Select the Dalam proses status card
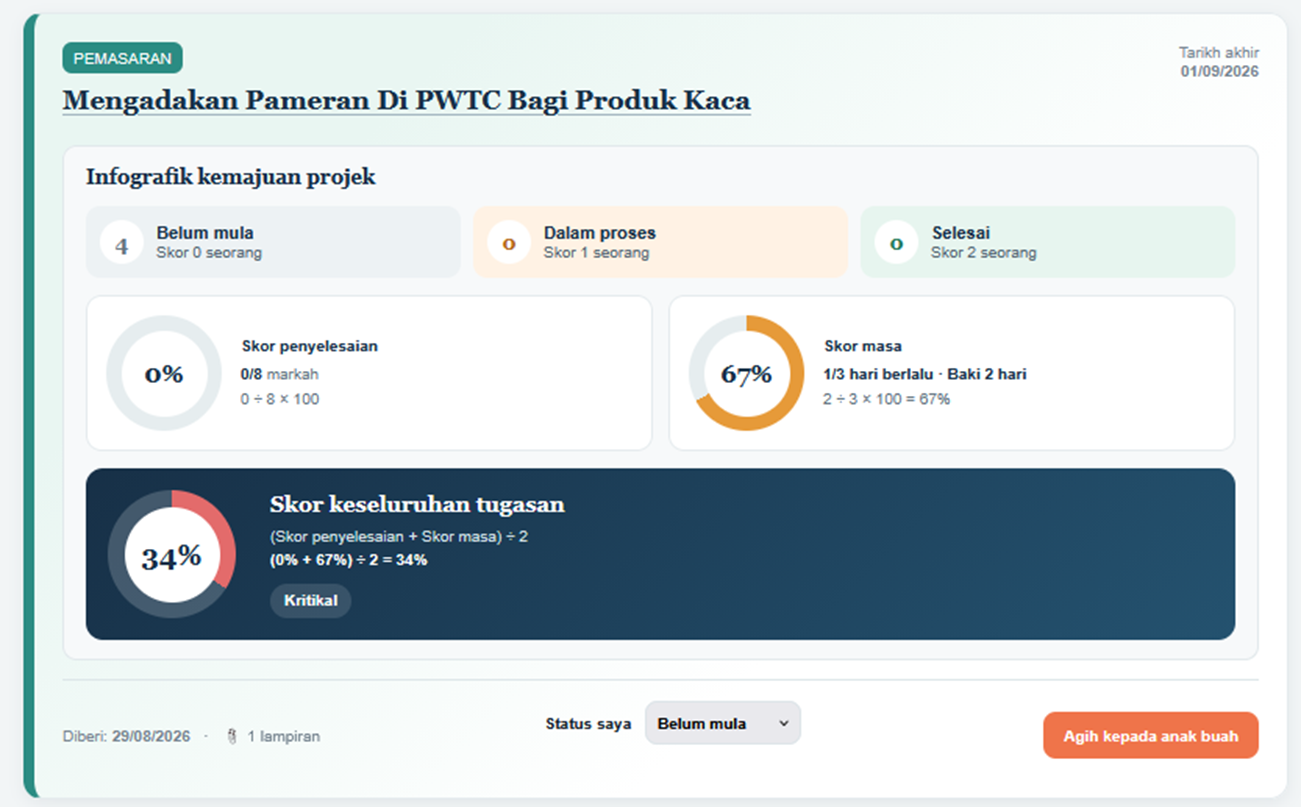The image size is (1301, 807). pos(660,242)
